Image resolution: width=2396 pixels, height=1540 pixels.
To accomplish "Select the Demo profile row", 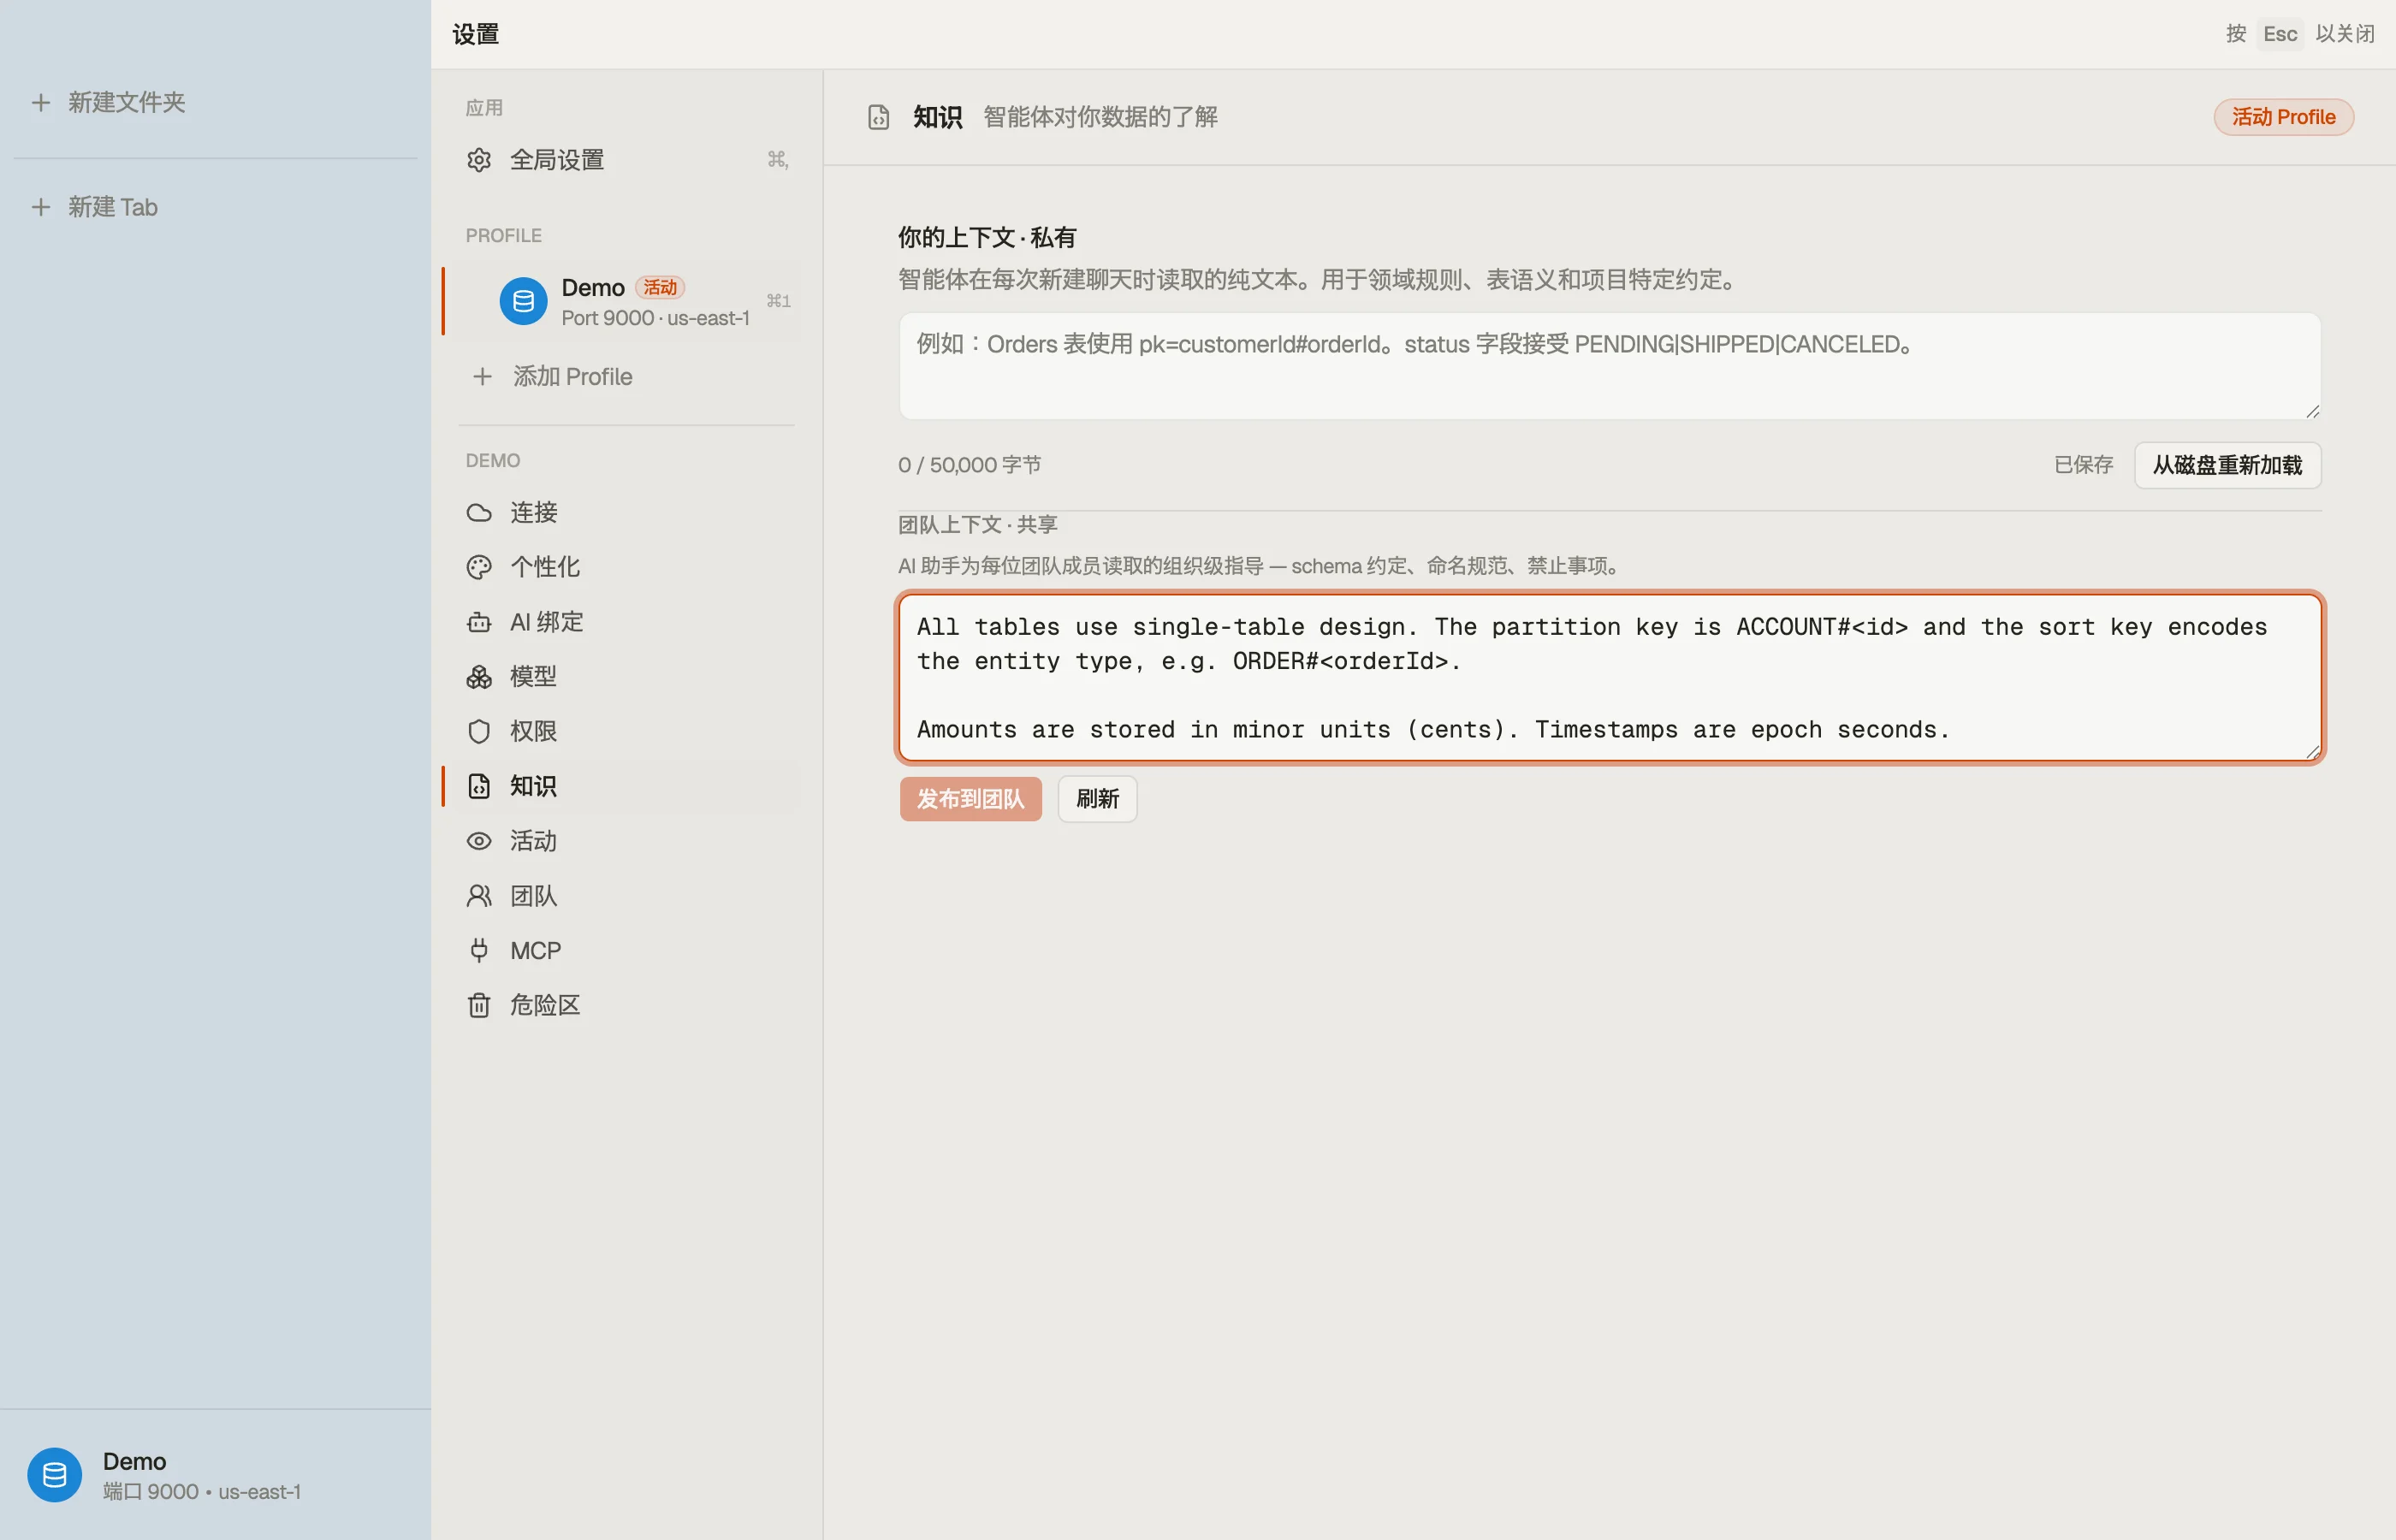I will click(x=626, y=301).
